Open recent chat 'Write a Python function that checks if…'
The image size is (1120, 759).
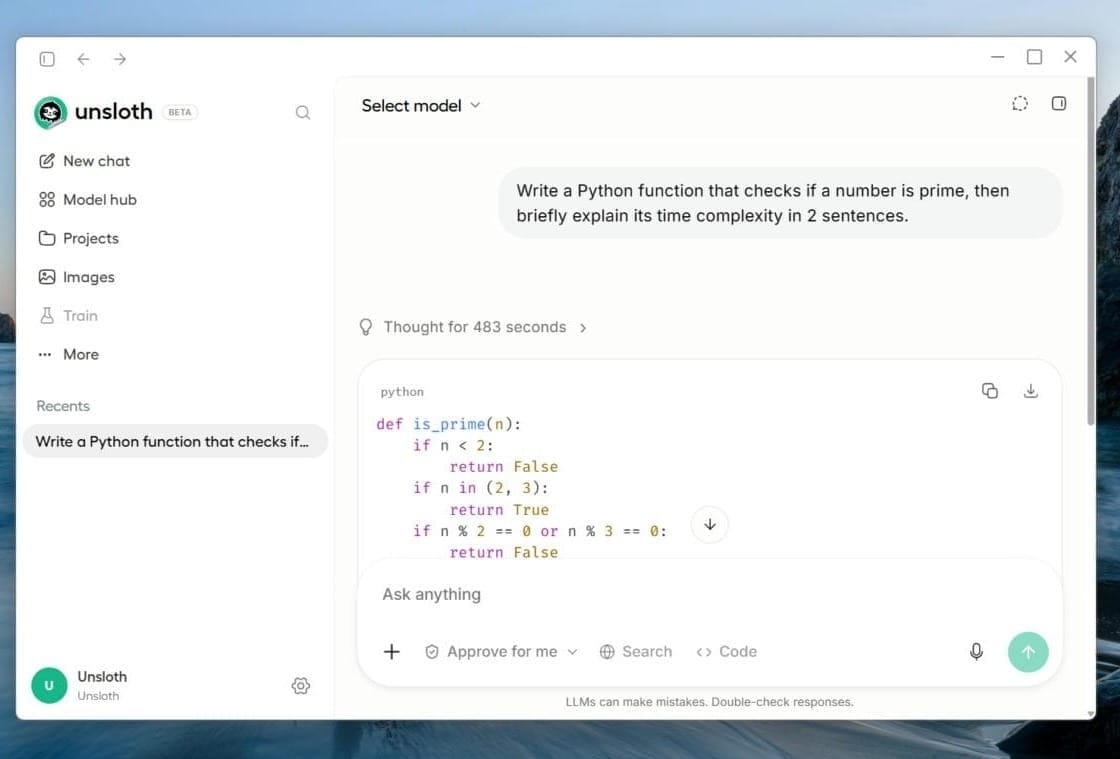click(x=175, y=441)
